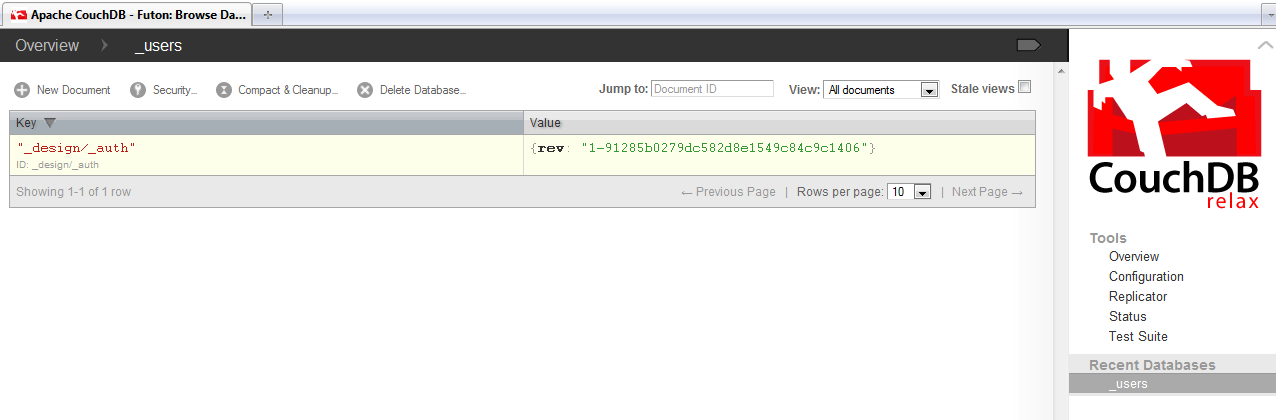Viewport: 1276px width, 420px height.
Task: Open the View All documents dropdown
Action: tap(881, 90)
